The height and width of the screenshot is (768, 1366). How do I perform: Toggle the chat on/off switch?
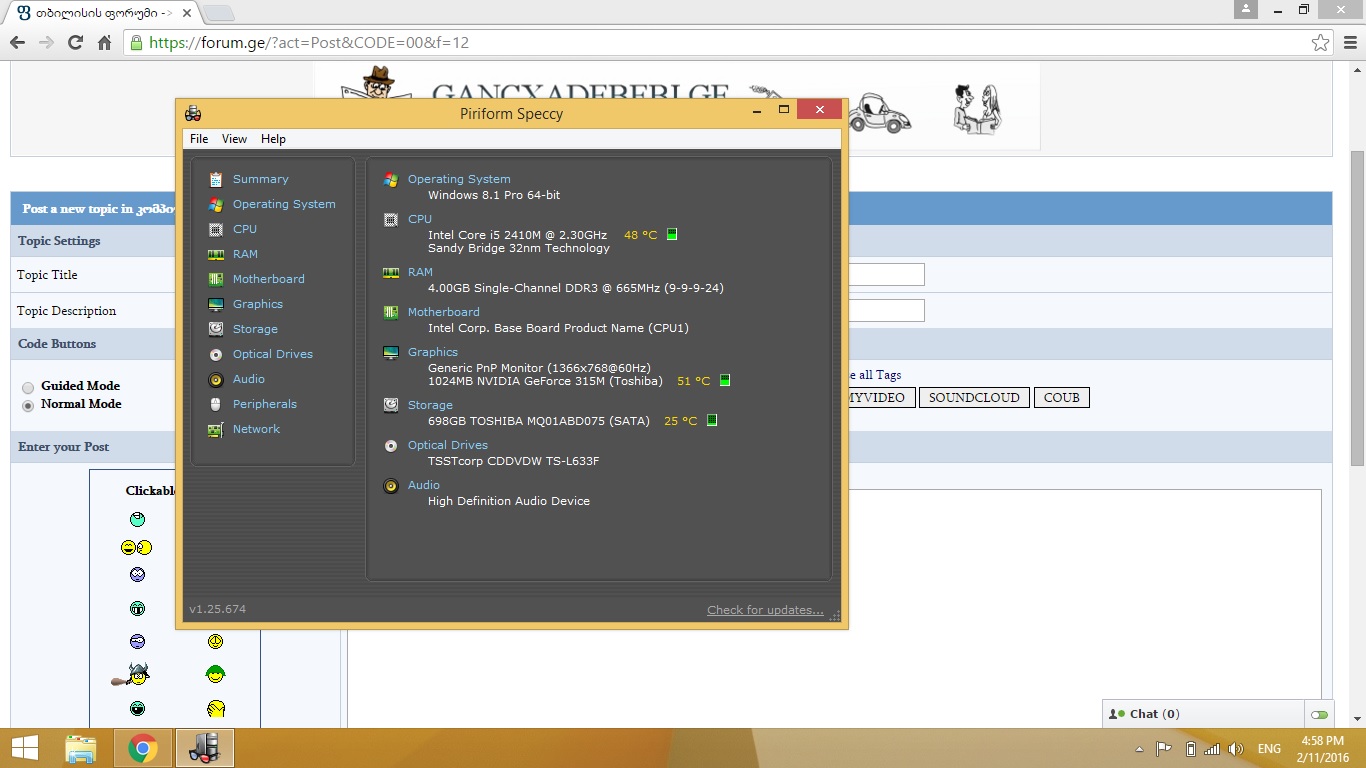click(1319, 714)
